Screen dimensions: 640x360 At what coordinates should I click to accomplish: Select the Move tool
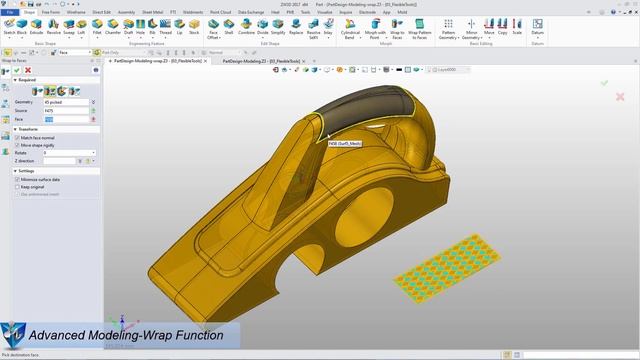pos(489,27)
